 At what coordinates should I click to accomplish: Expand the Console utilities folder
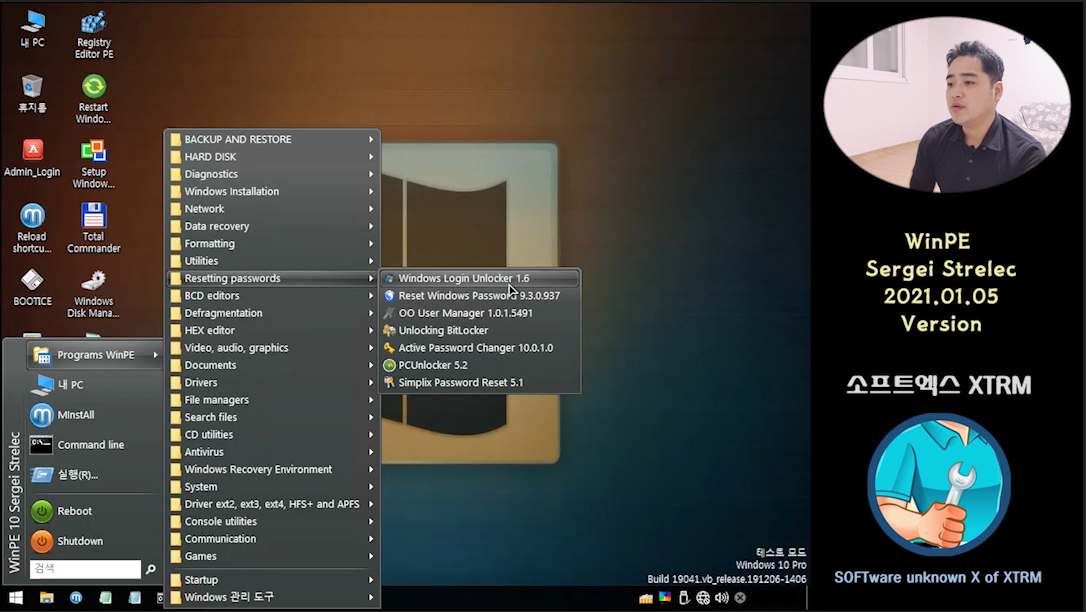[x=272, y=521]
